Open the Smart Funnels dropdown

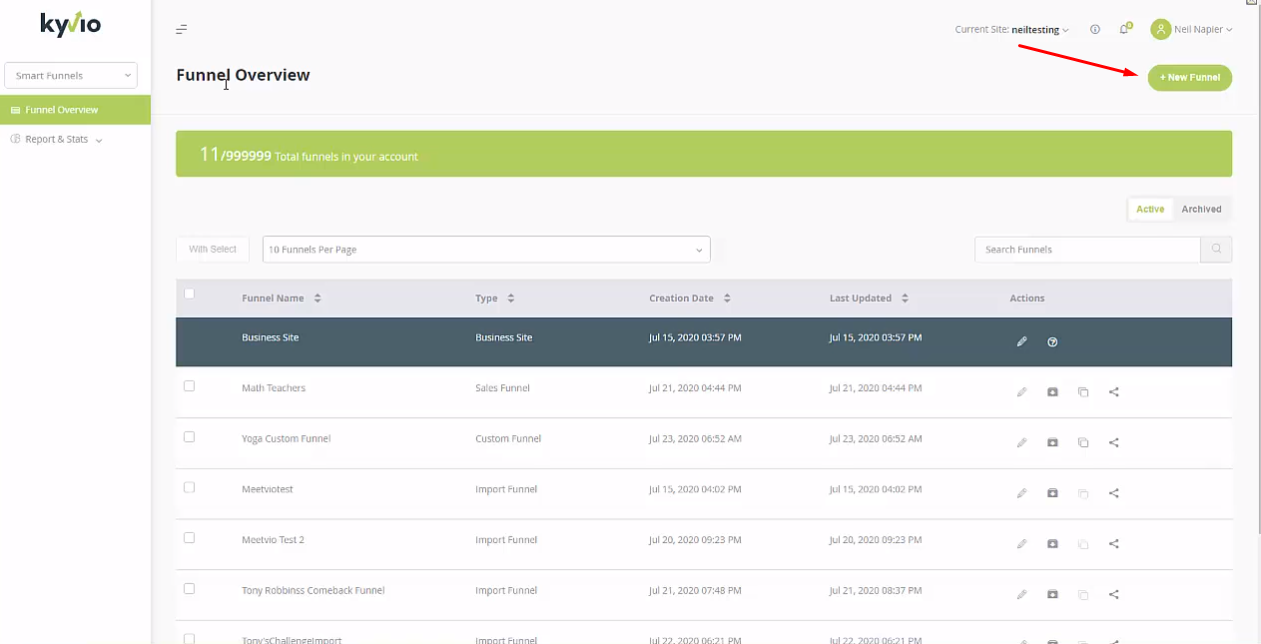tap(71, 75)
